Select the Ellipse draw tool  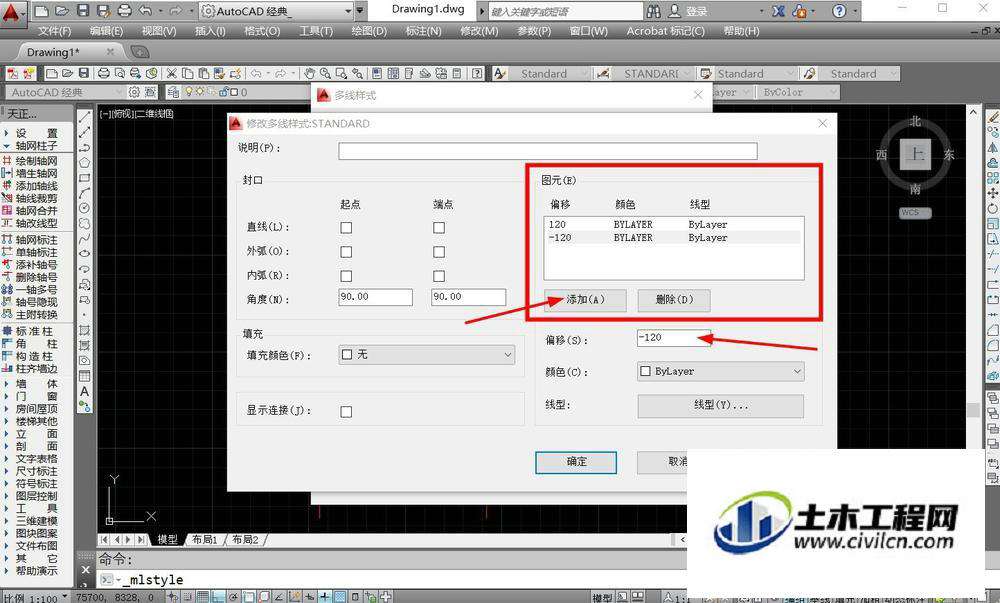click(84, 254)
